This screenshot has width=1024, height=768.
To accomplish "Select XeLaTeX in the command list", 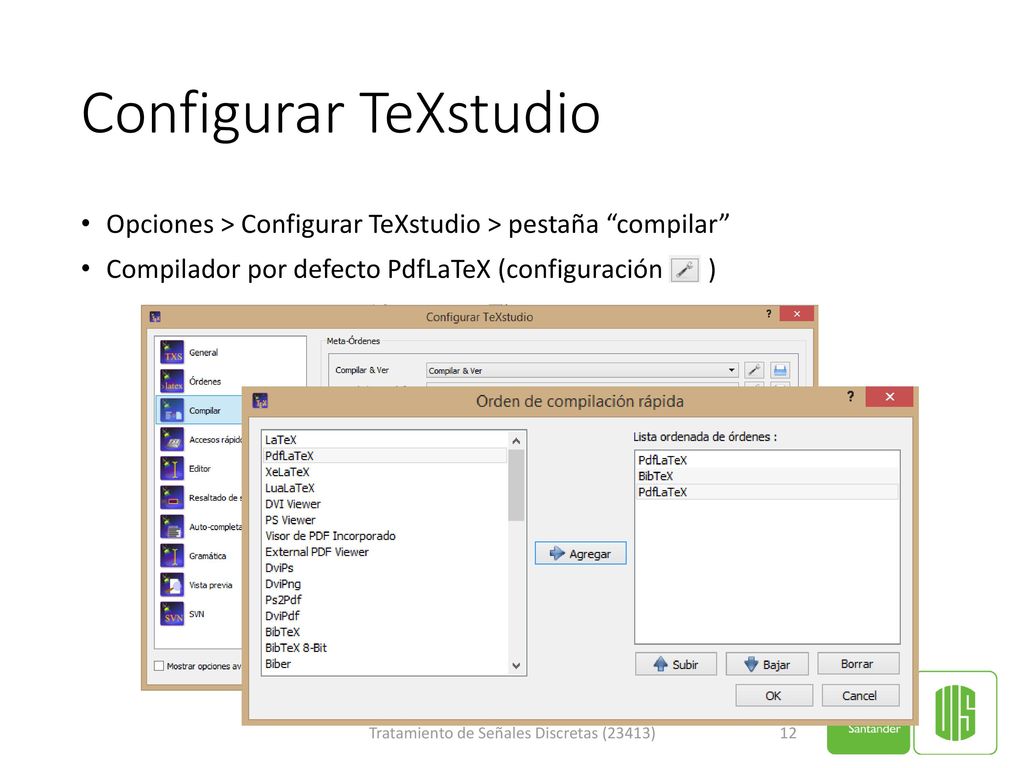I will [x=385, y=472].
